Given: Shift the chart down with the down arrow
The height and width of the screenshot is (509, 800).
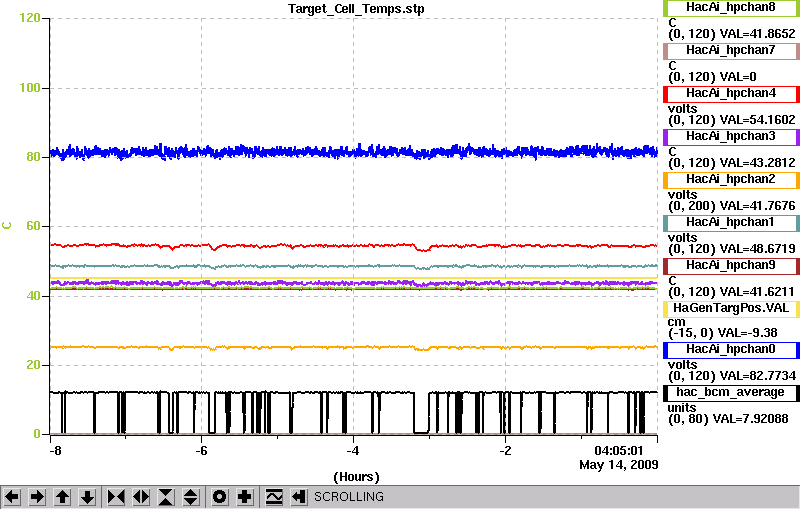Looking at the screenshot, I should 87,496.
